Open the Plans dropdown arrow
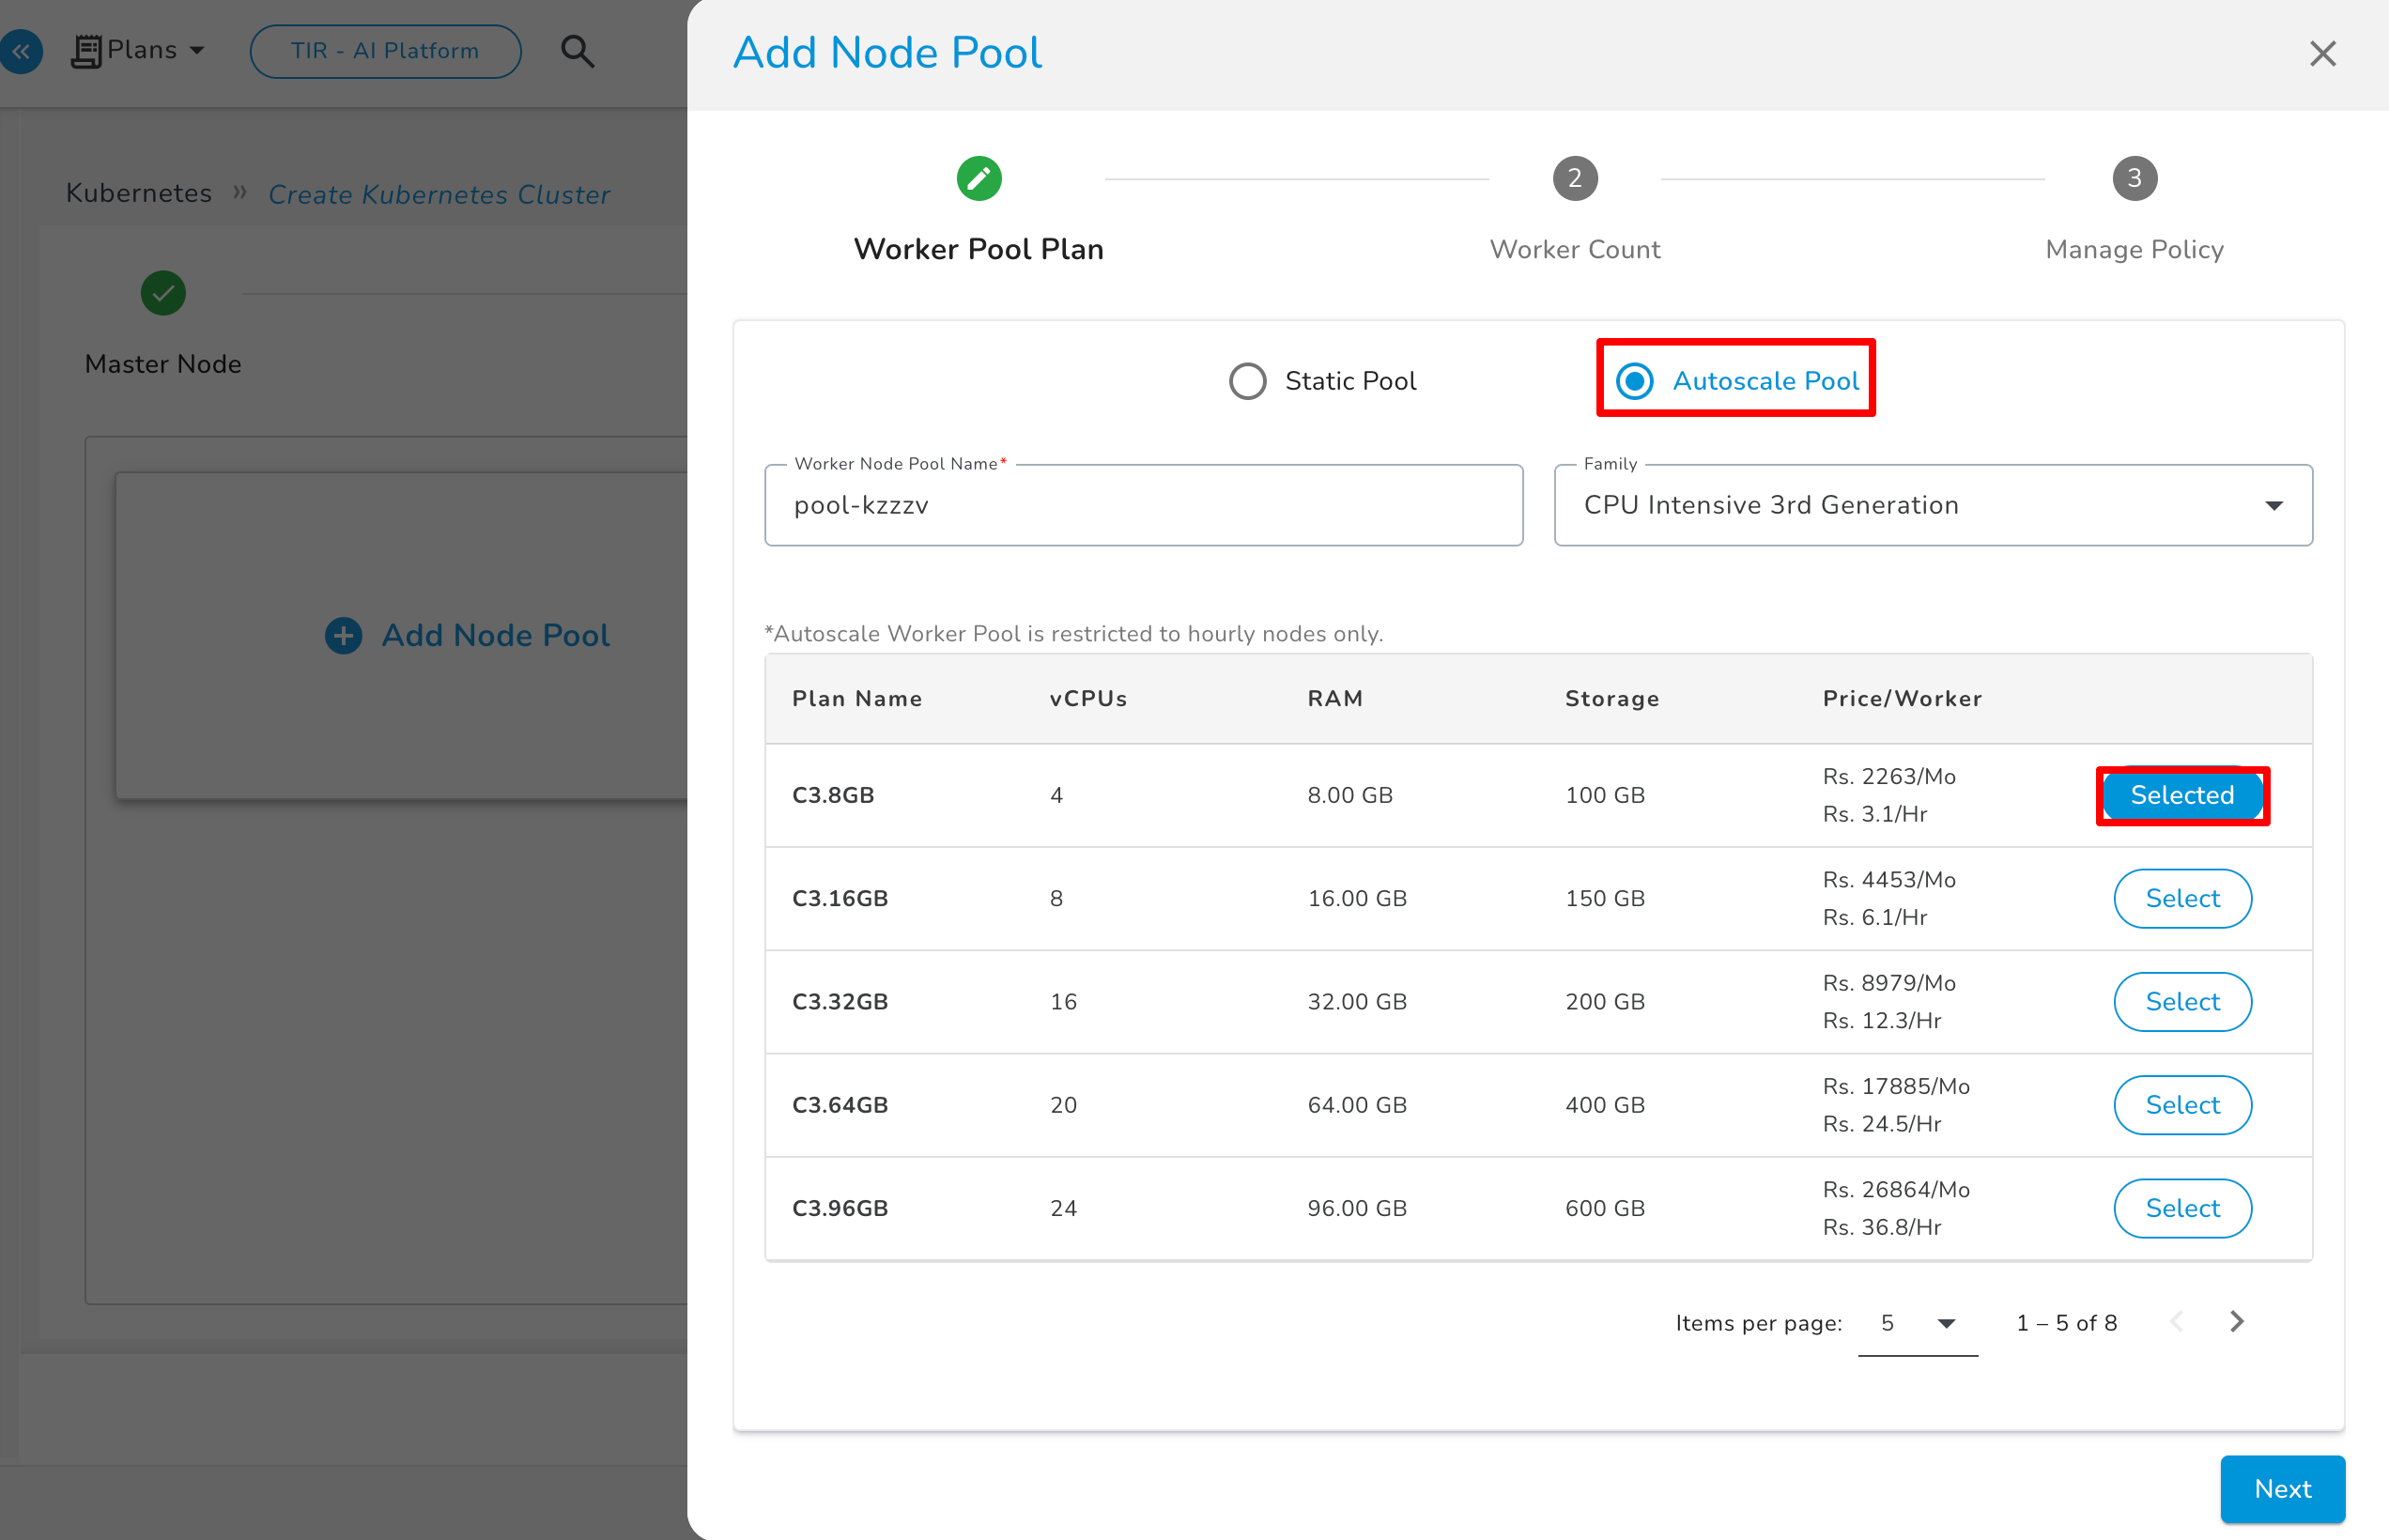Viewport: 2389px width, 1540px height. point(197,50)
